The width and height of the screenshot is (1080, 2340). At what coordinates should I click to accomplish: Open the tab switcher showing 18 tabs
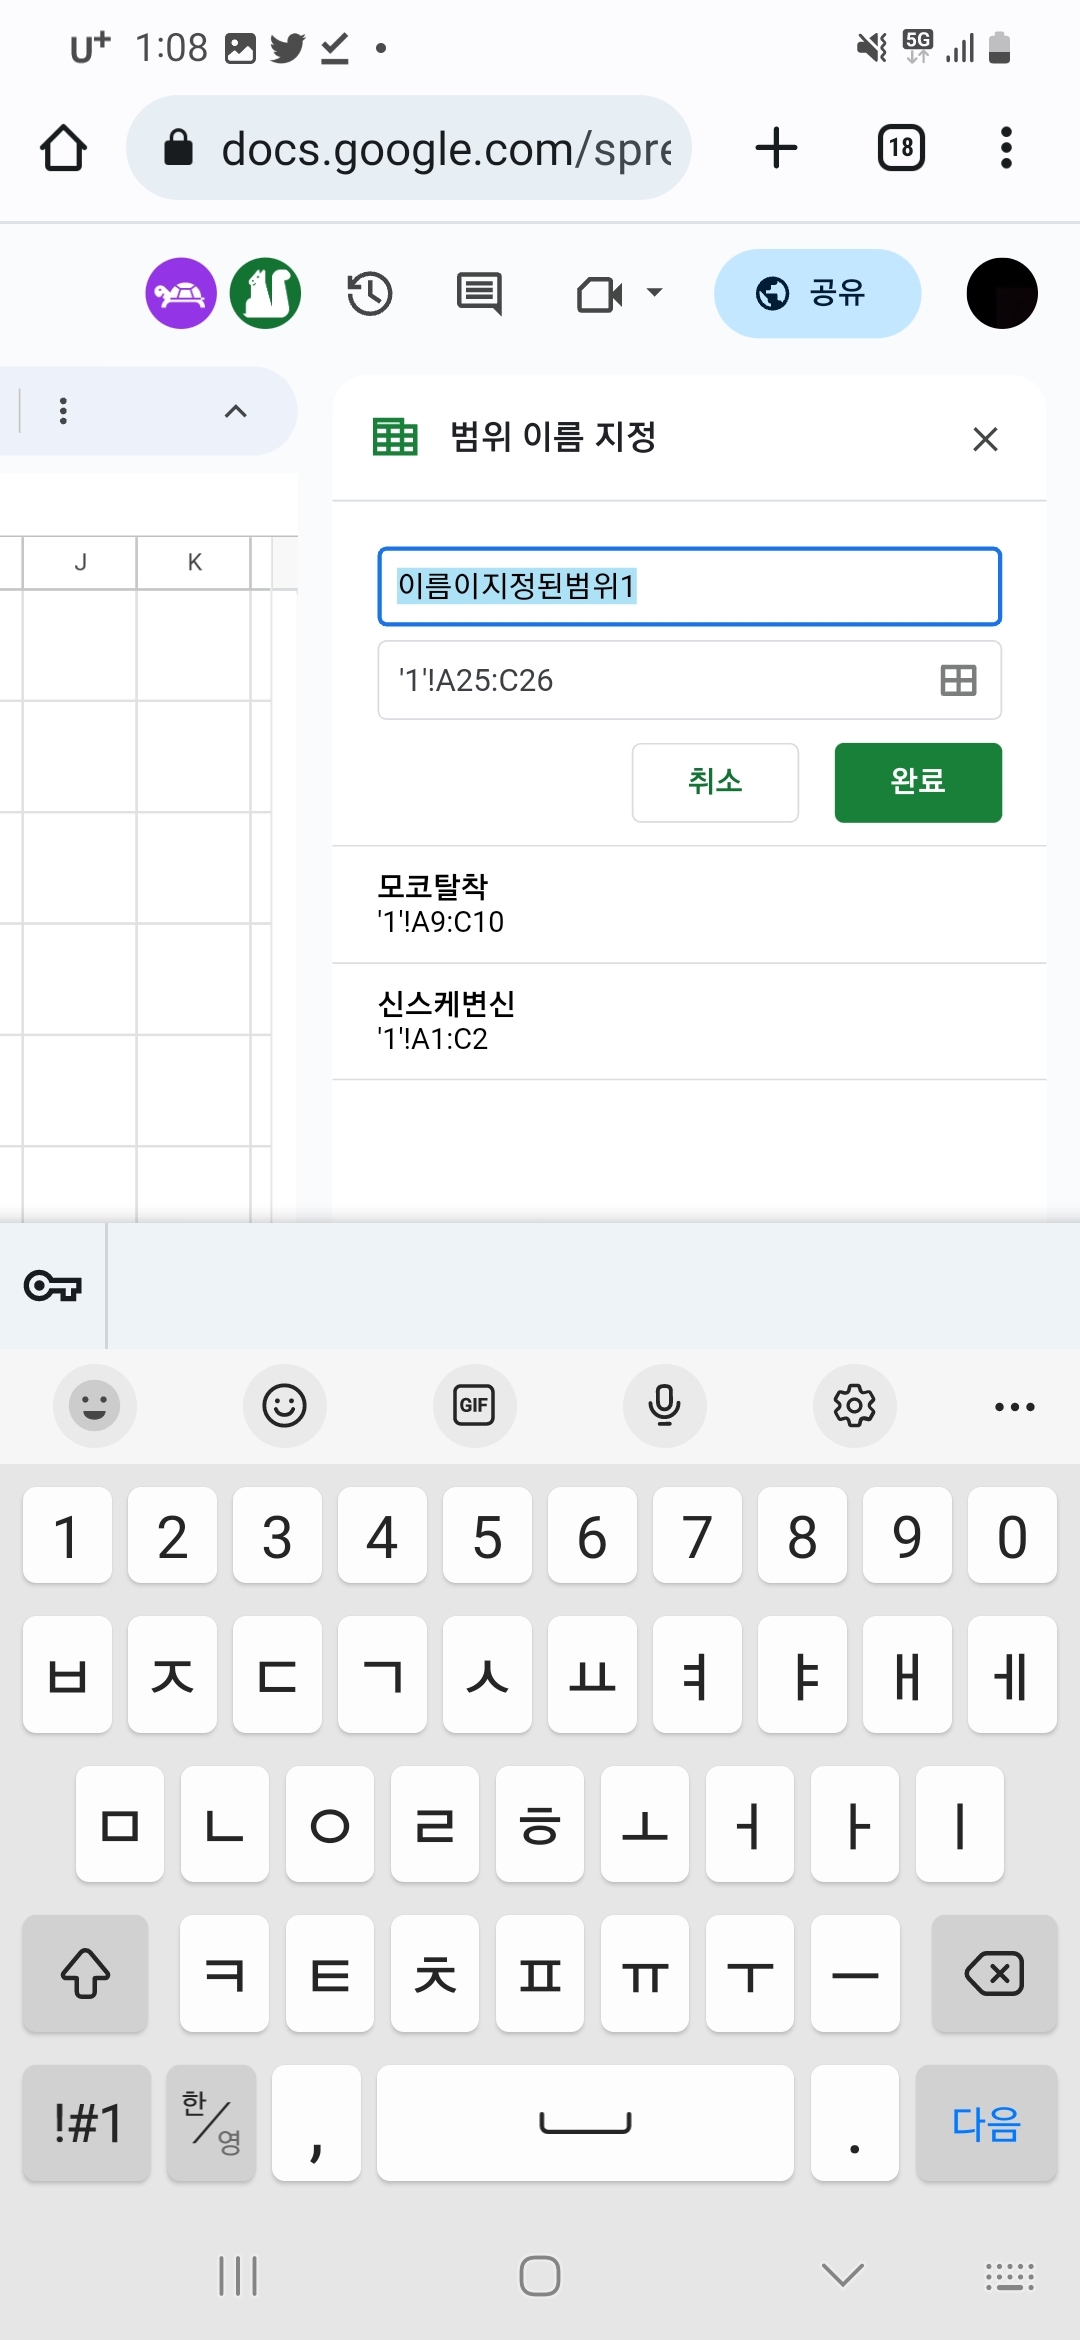(x=901, y=148)
